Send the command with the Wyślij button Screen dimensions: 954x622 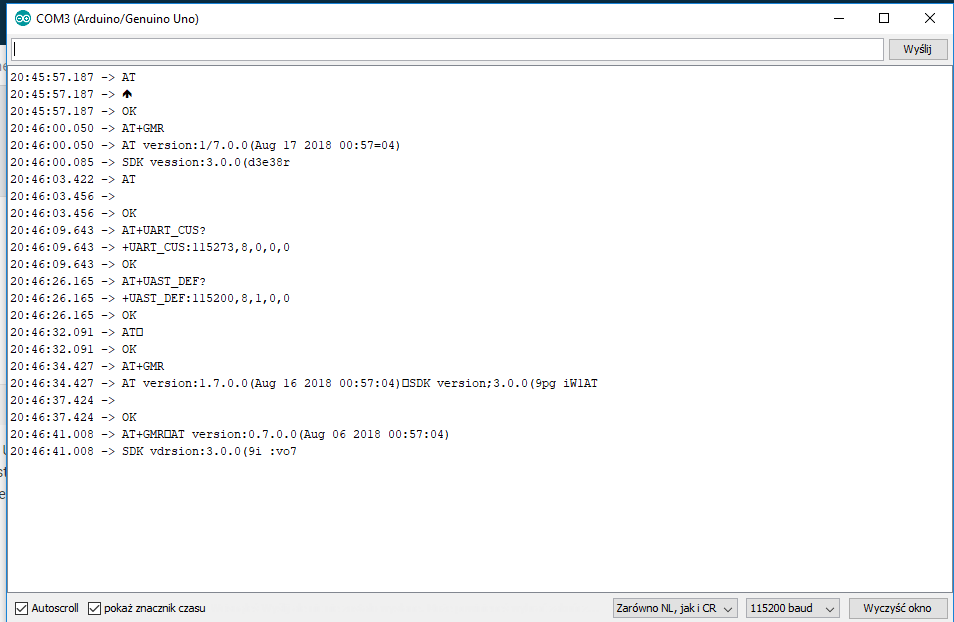coord(917,49)
